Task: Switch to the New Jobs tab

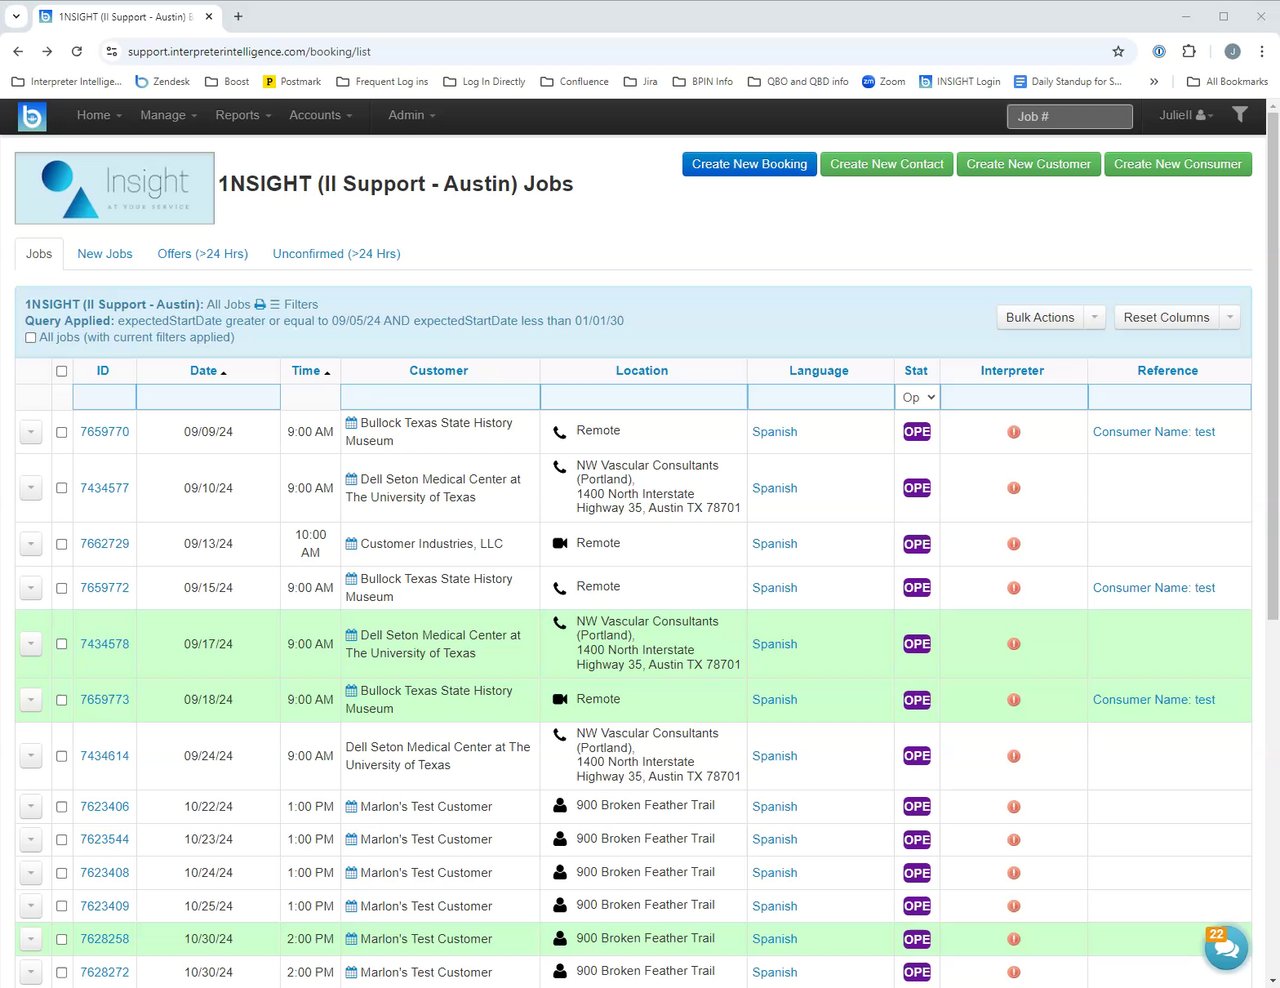Action: 105,254
